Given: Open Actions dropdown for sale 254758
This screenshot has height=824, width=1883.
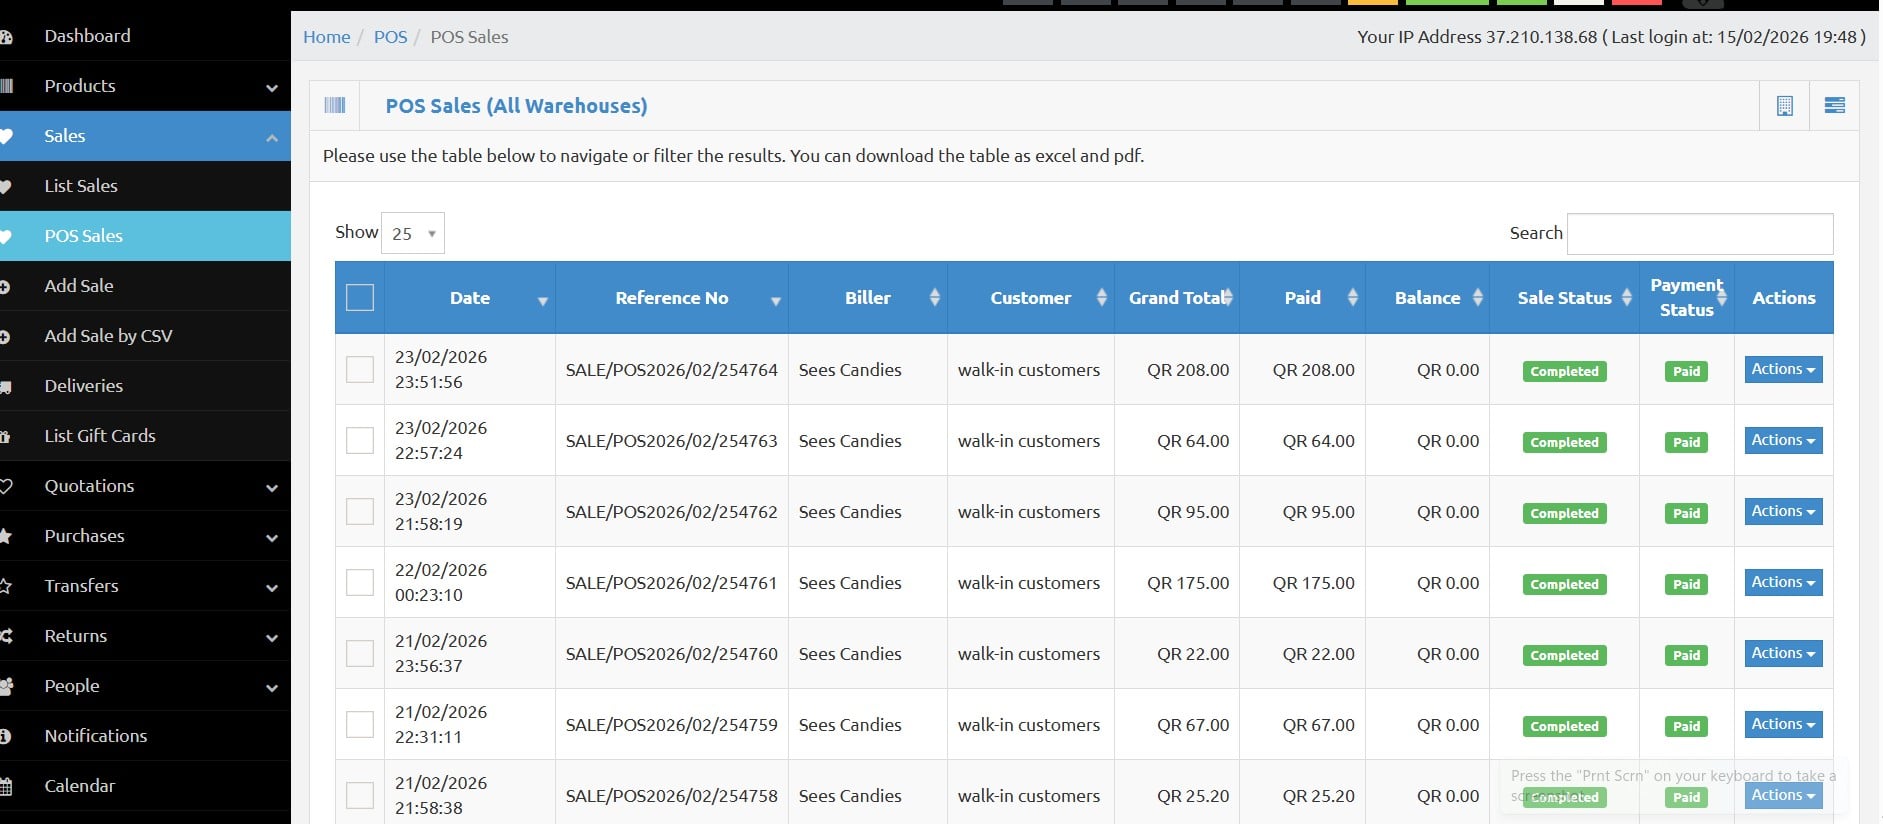Looking at the screenshot, I should pos(1783,795).
